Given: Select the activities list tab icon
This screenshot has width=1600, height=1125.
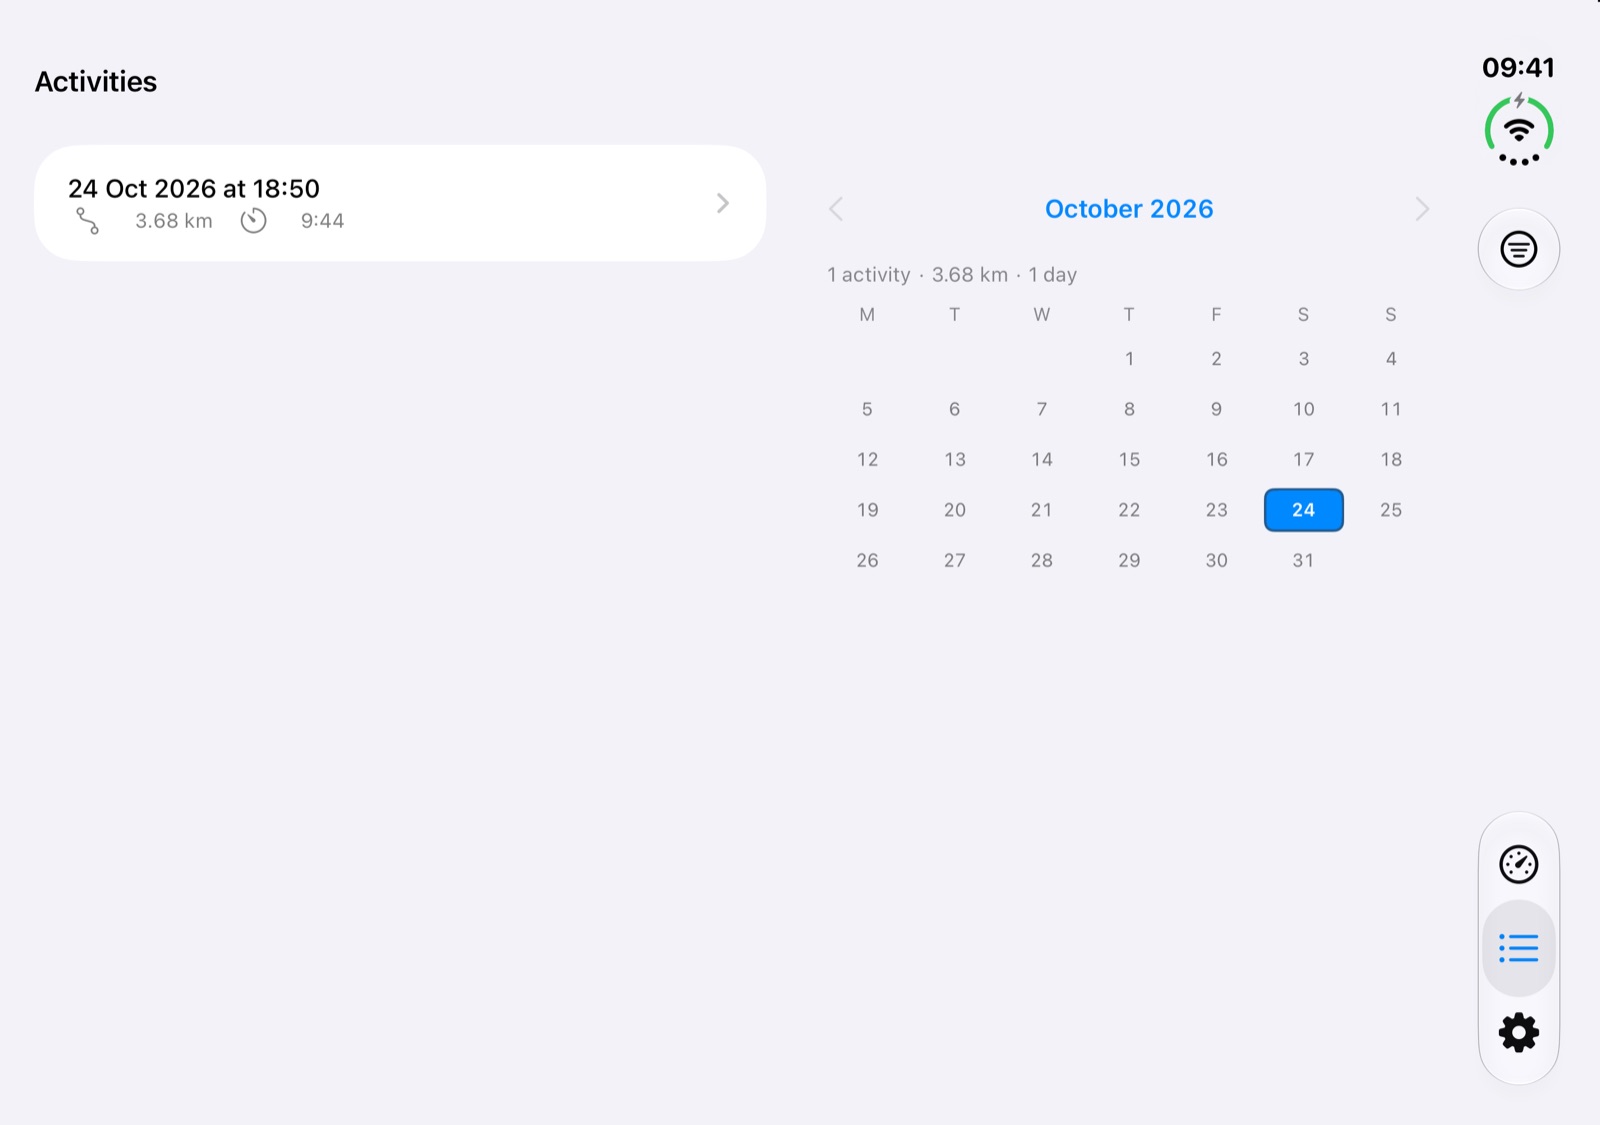Looking at the screenshot, I should 1518,948.
